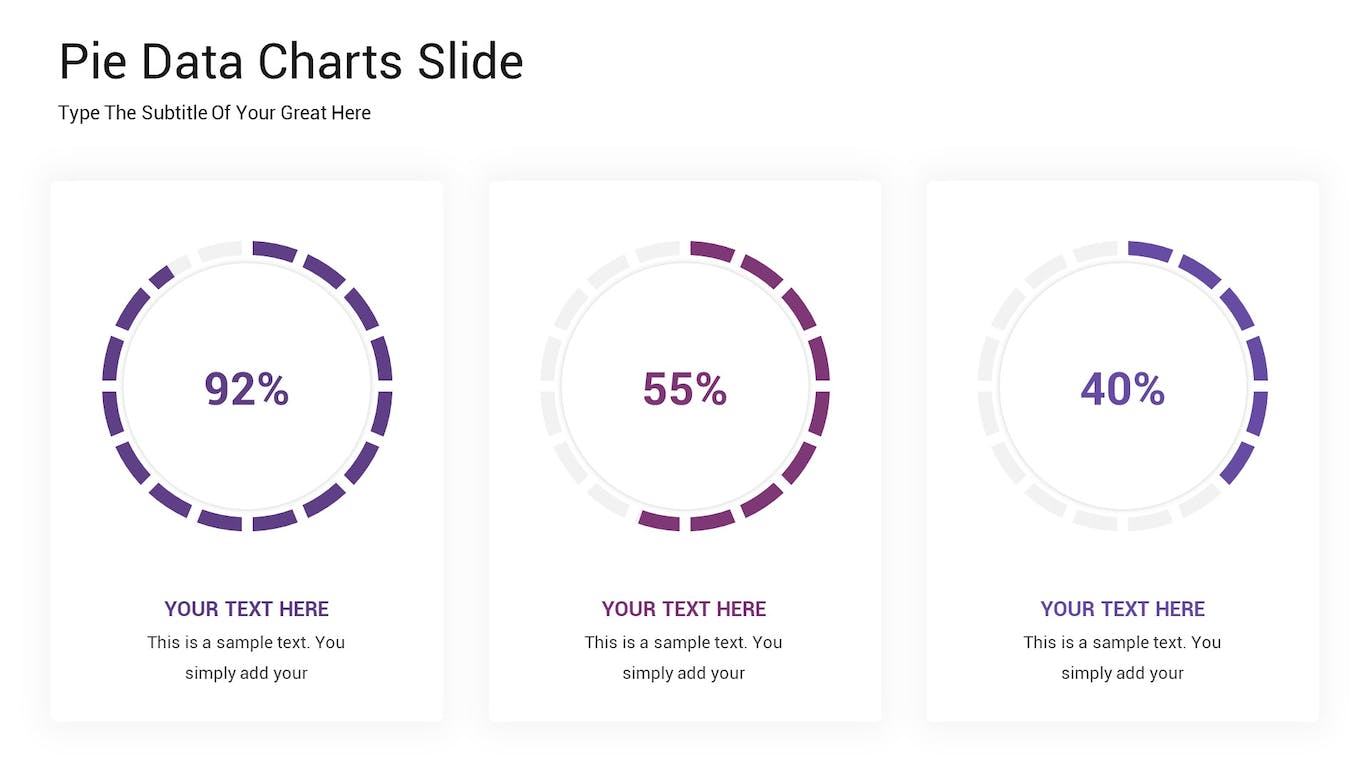Select "YOUR TEXT HERE" heading under the 55% chart
The width and height of the screenshot is (1370, 771).
pyautogui.click(x=684, y=609)
